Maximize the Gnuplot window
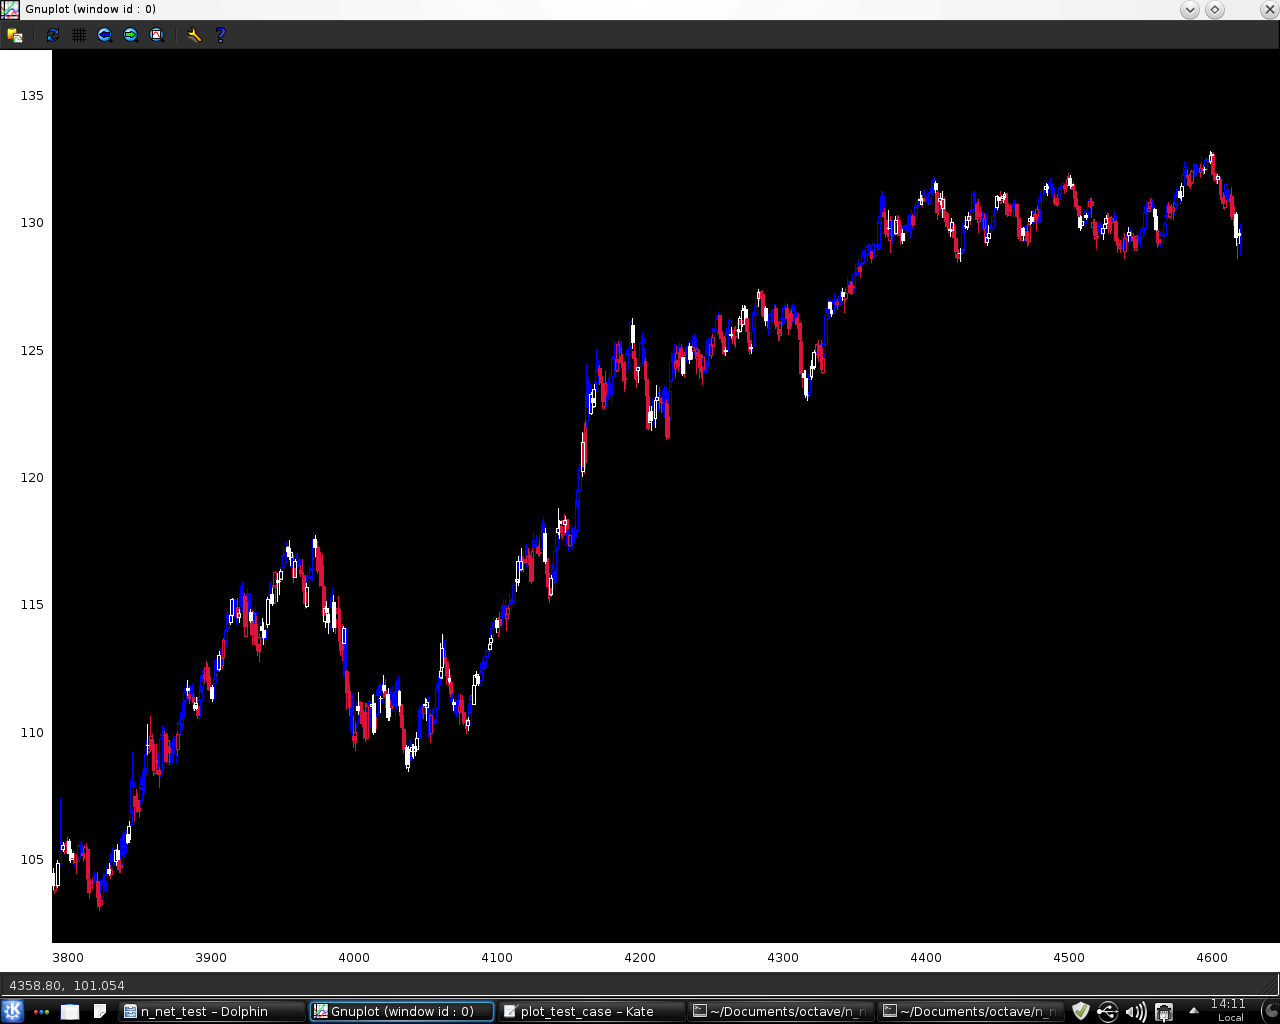 coord(1215,10)
